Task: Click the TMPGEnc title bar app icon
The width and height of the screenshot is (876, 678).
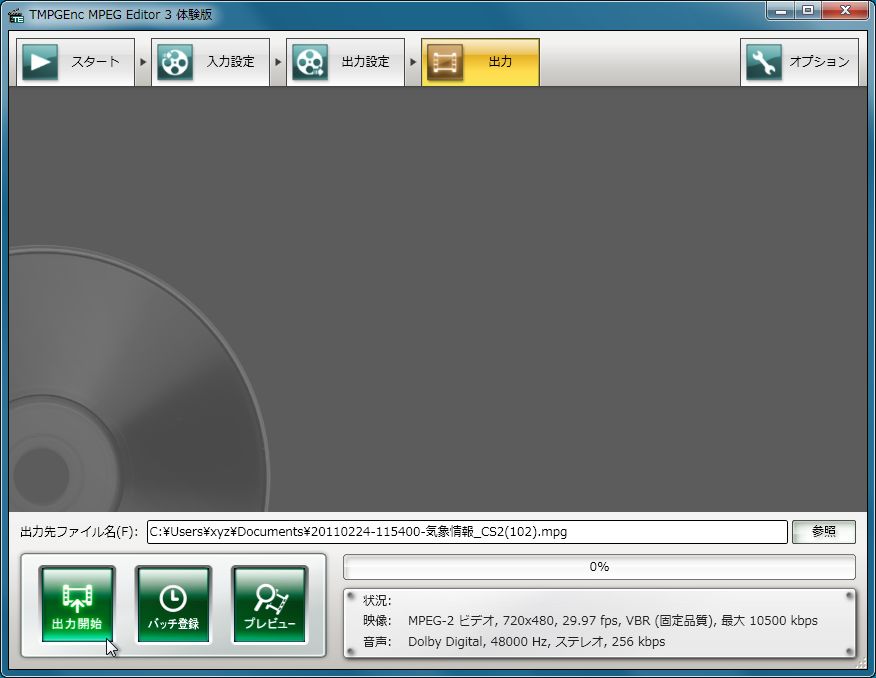Action: click(x=16, y=15)
